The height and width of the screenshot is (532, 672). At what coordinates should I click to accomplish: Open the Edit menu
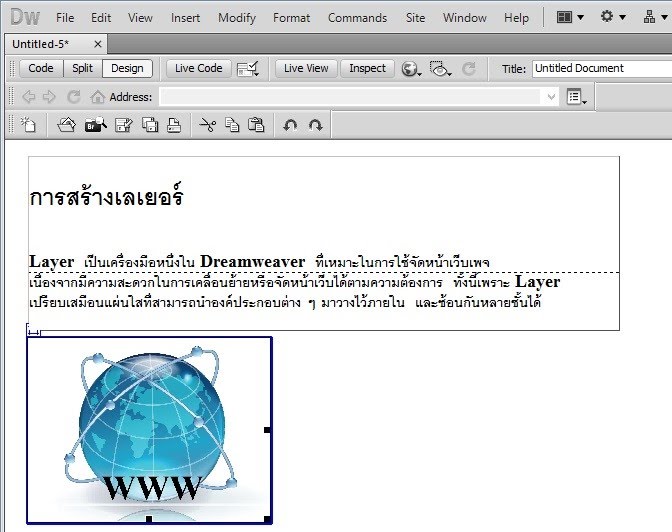coord(101,18)
